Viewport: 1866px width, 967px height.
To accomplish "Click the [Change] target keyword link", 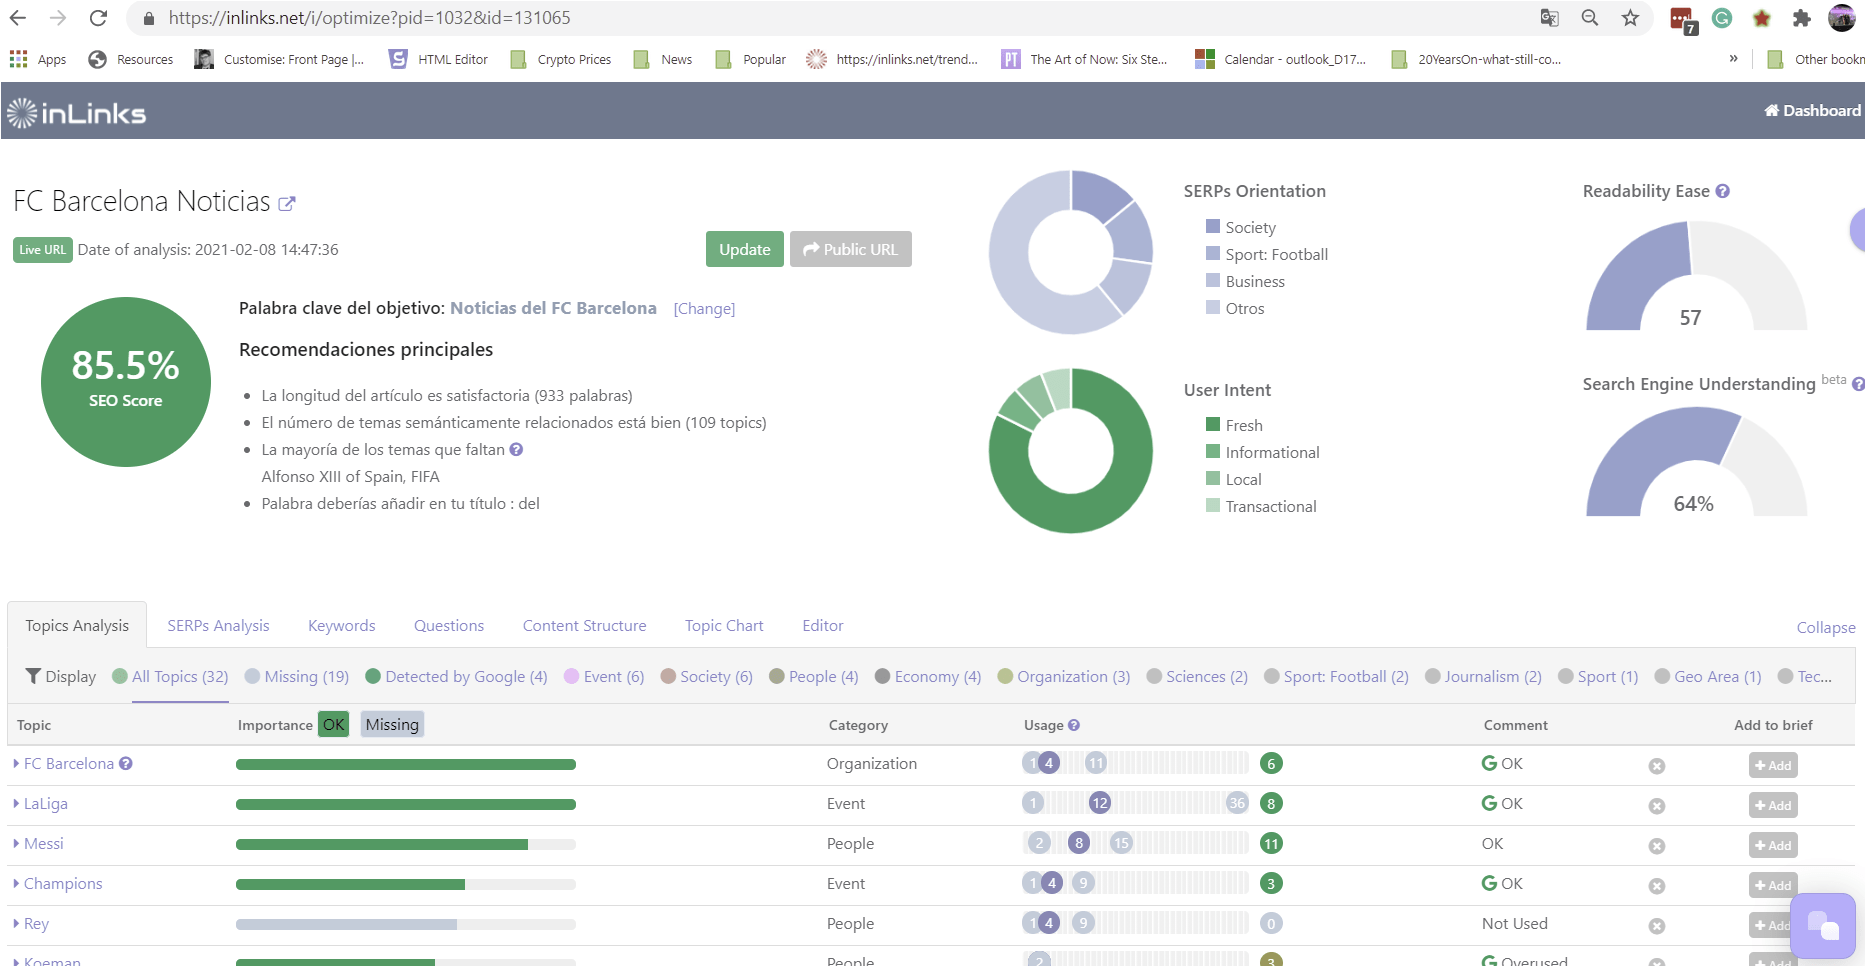I will click(704, 309).
